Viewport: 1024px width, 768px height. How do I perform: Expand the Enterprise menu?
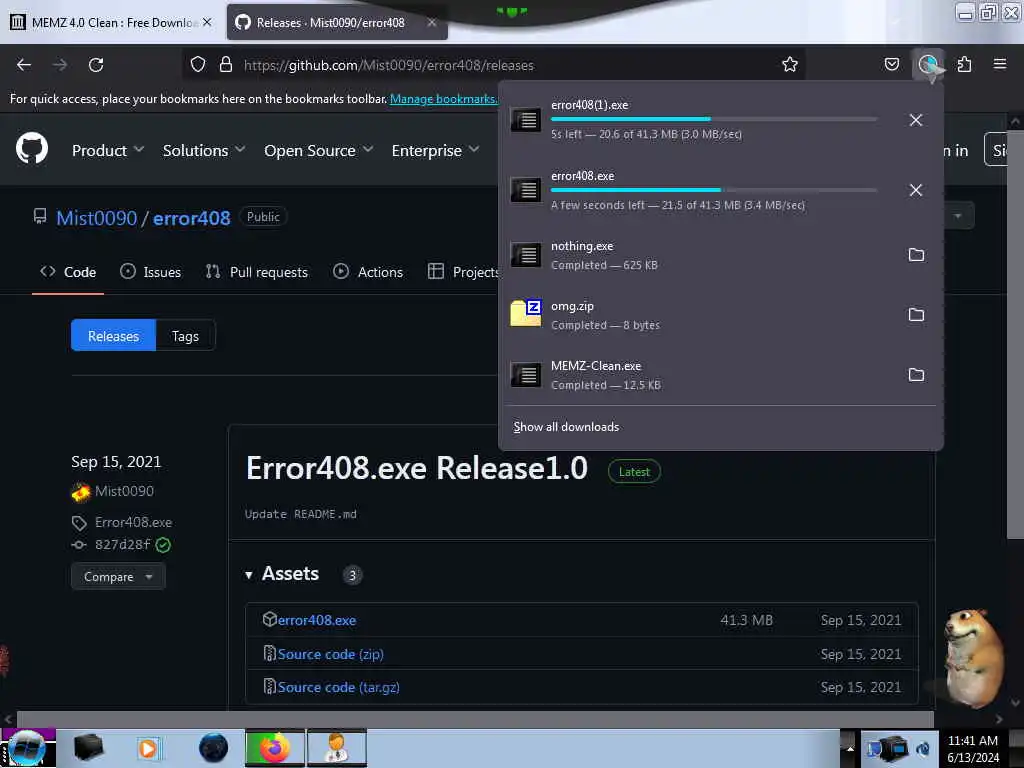(x=436, y=150)
